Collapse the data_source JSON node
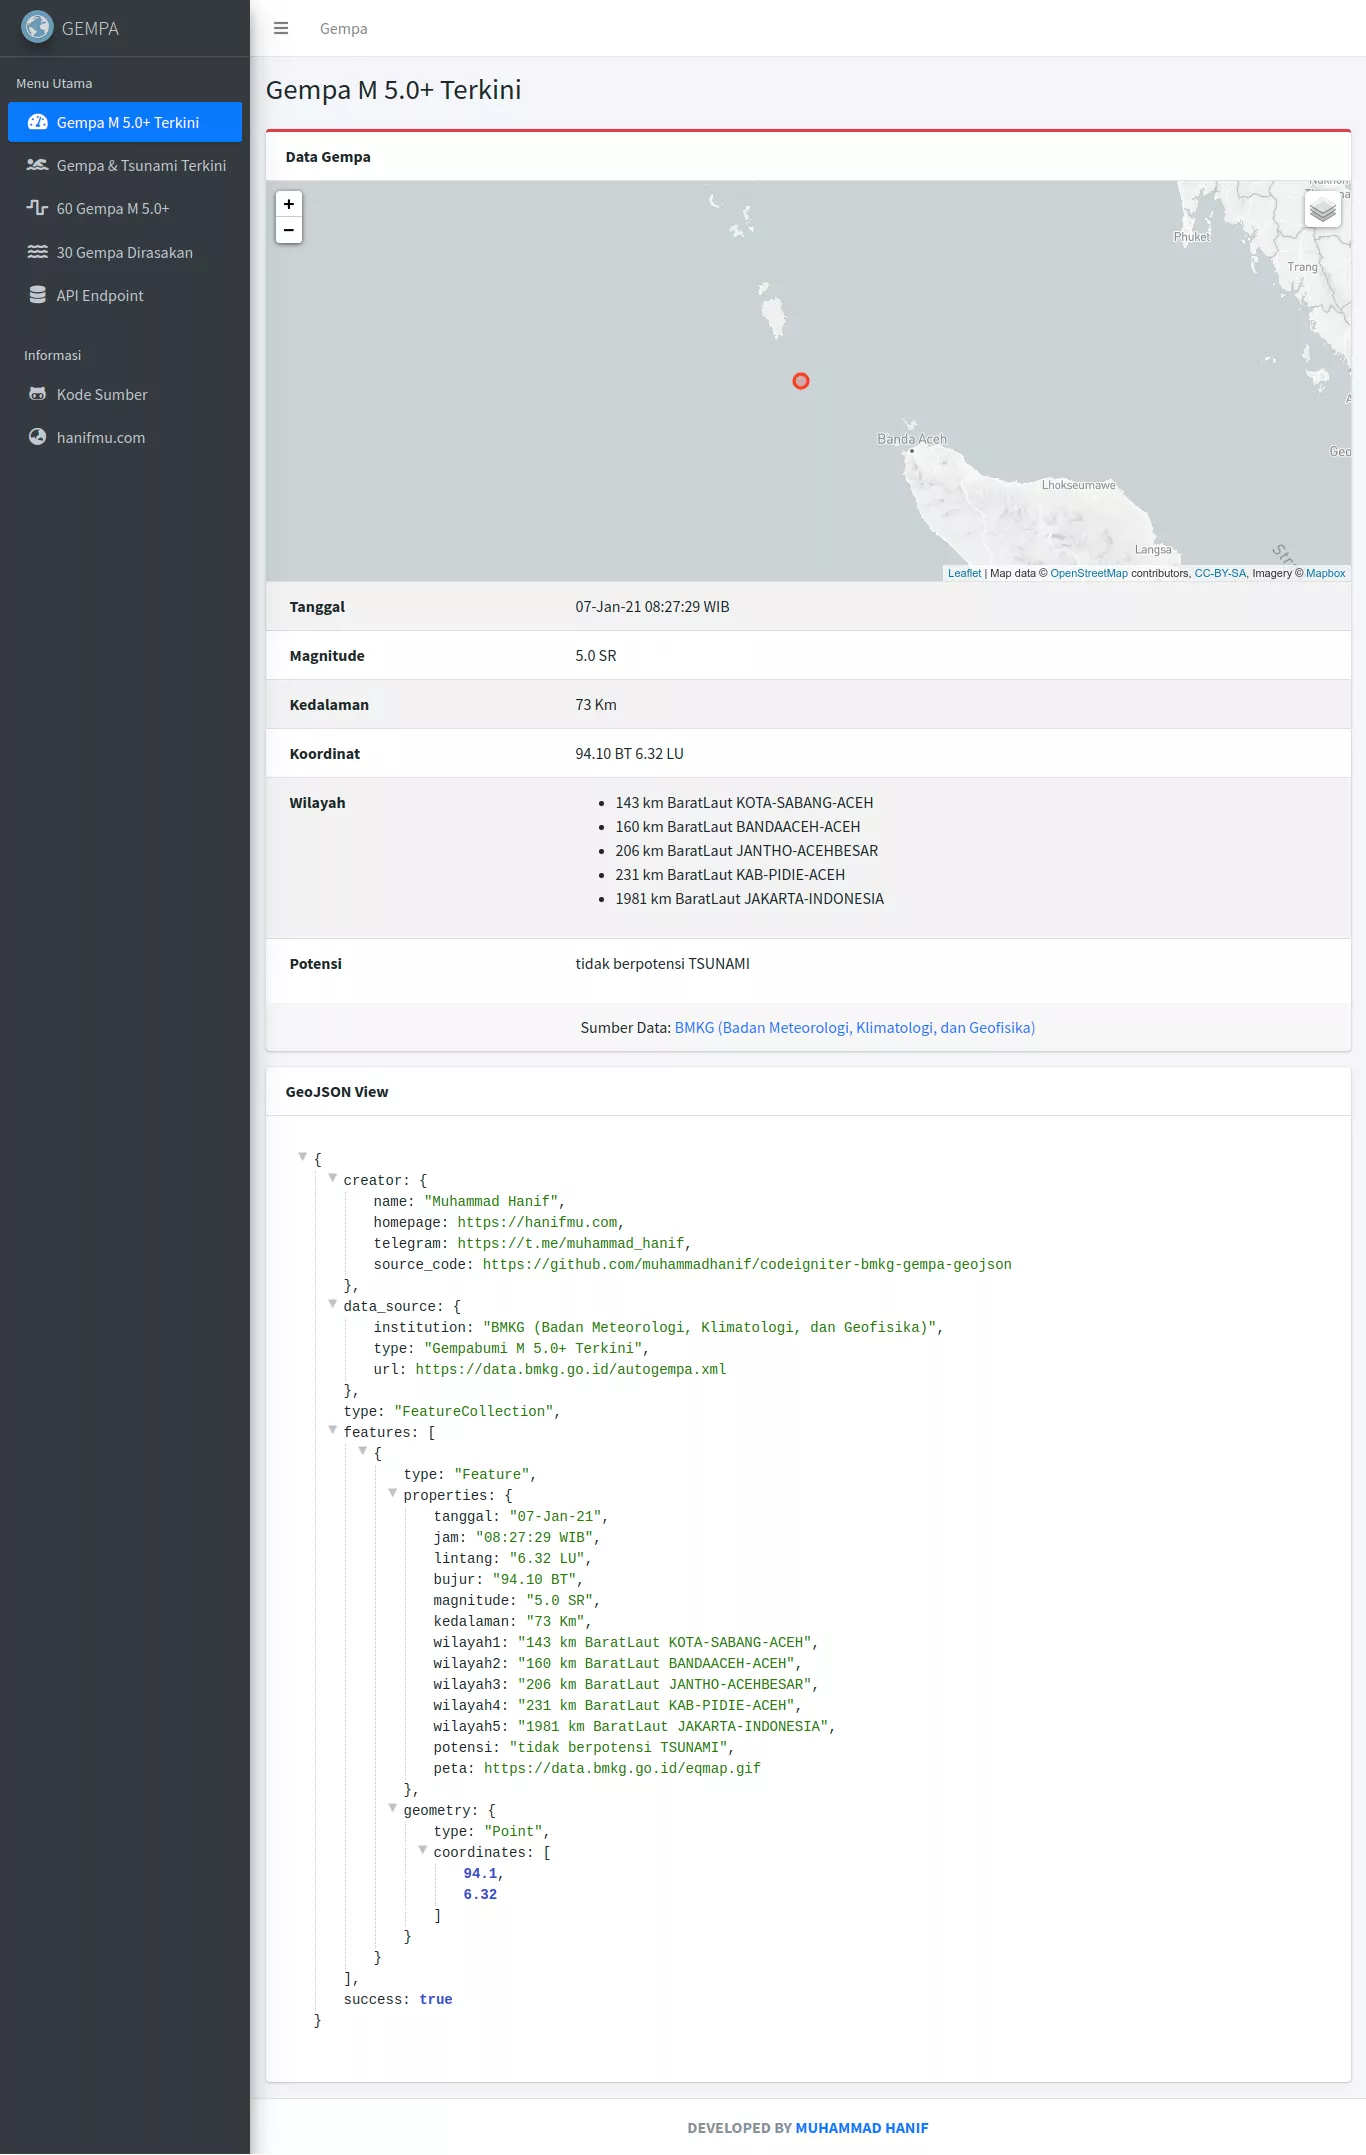This screenshot has height=2155, width=1366. pos(333,1304)
